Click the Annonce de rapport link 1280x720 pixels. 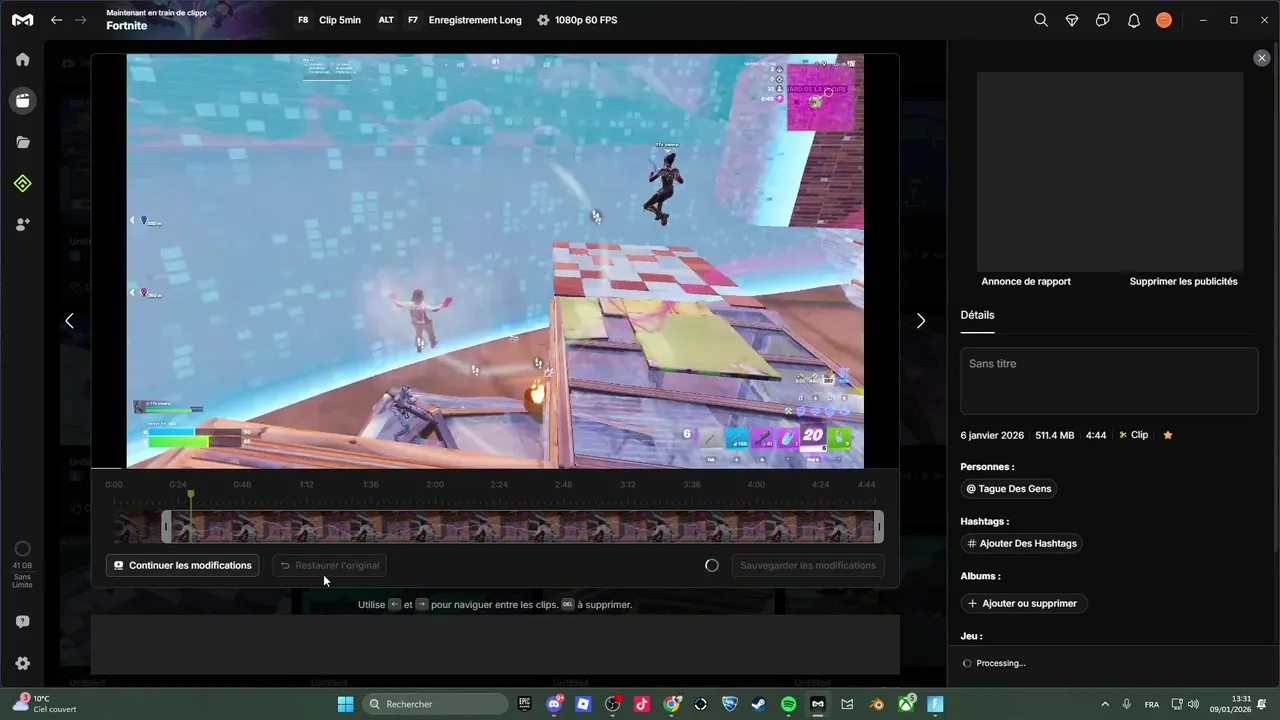pos(1026,282)
